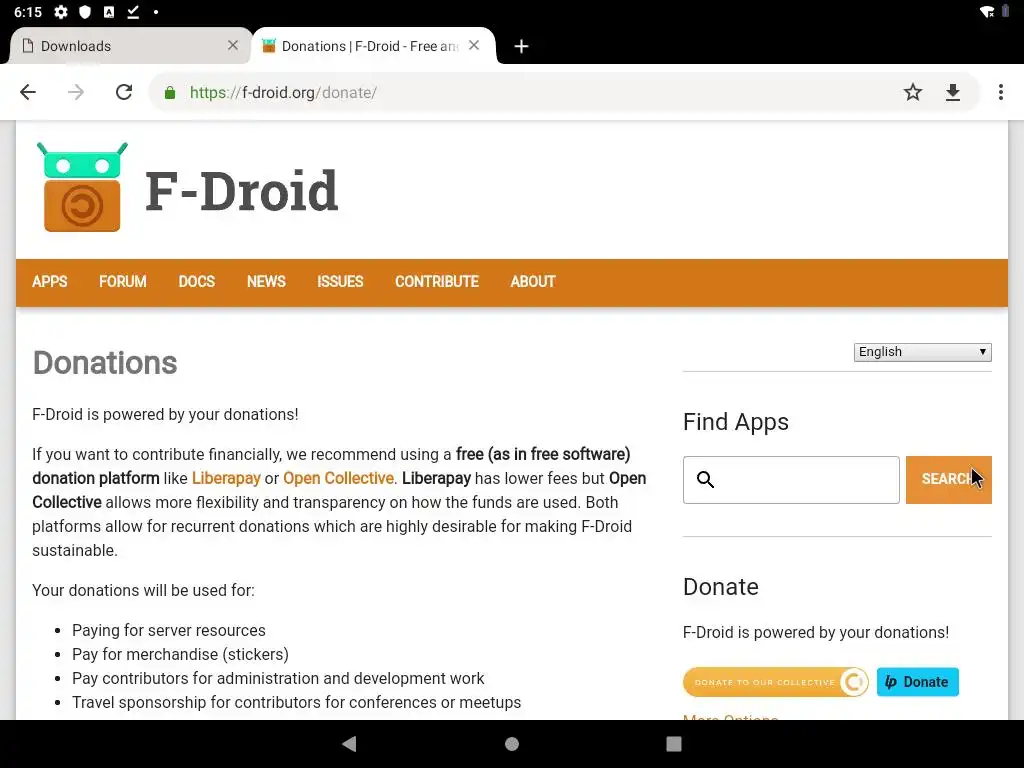Follow the Open Collective link
The height and width of the screenshot is (768, 1024).
(338, 478)
